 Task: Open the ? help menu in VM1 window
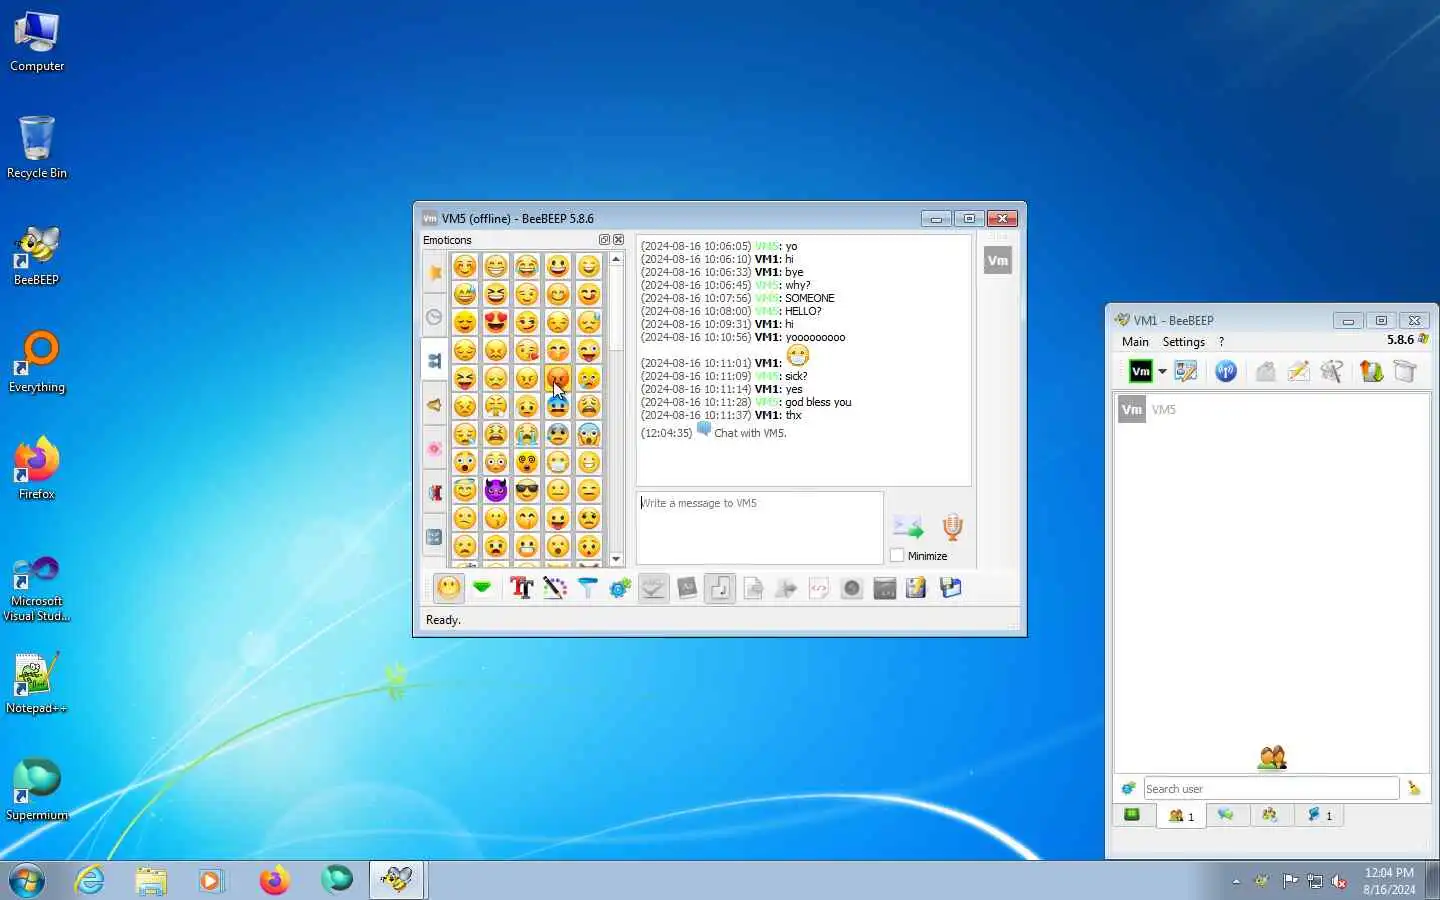tap(1221, 342)
